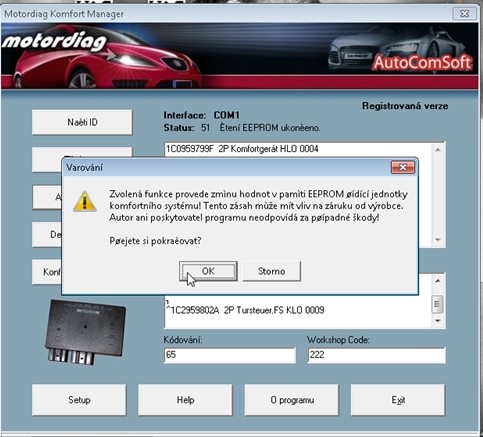
Task: Confirm the warning with the OK button
Action: click(x=208, y=271)
